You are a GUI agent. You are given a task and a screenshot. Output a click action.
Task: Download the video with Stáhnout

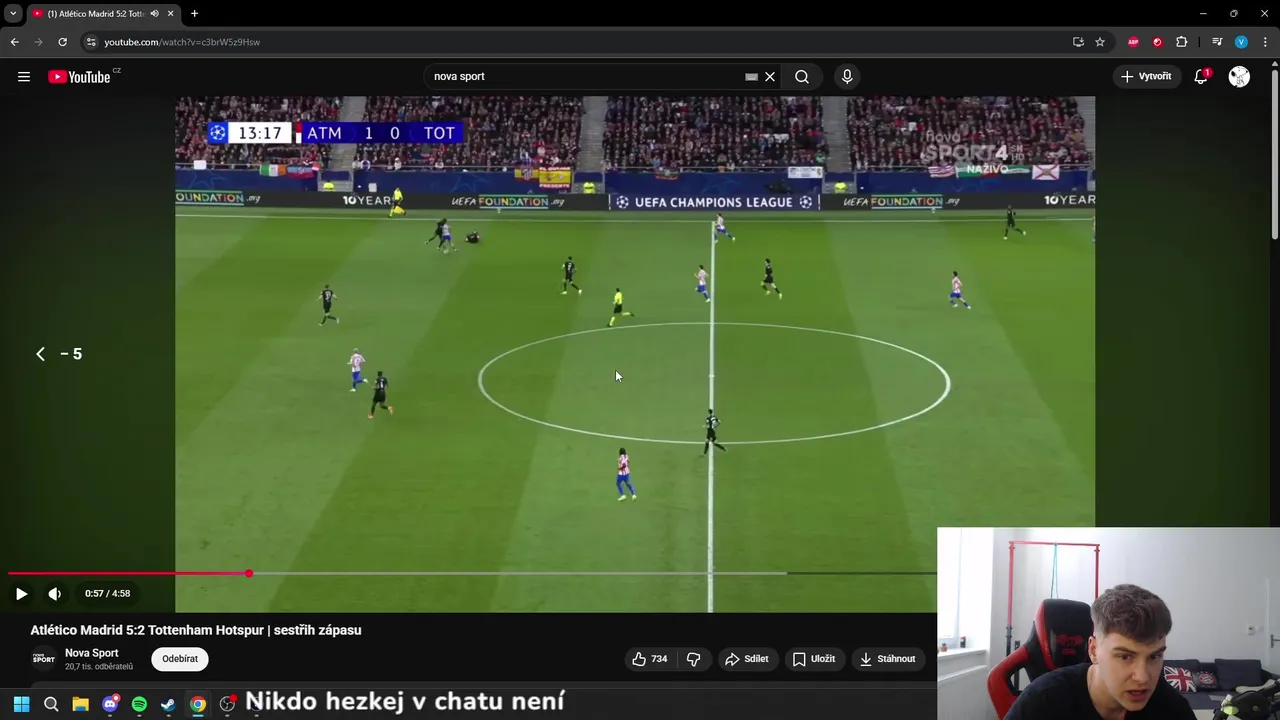tap(888, 659)
